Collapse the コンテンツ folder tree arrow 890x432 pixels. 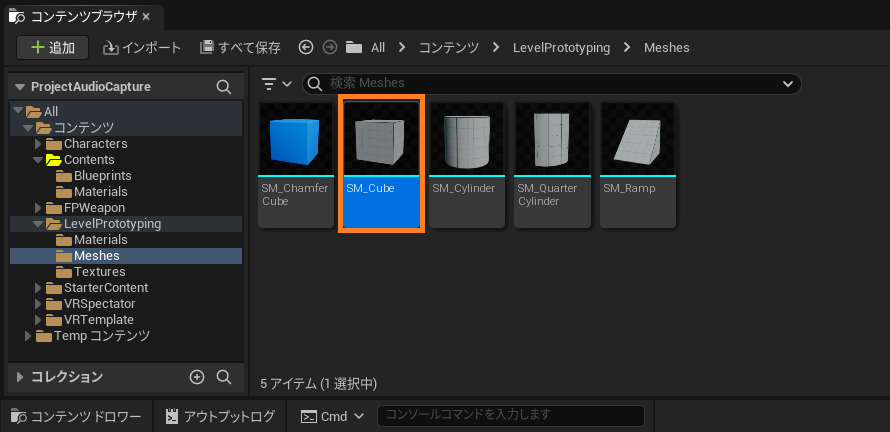point(28,128)
